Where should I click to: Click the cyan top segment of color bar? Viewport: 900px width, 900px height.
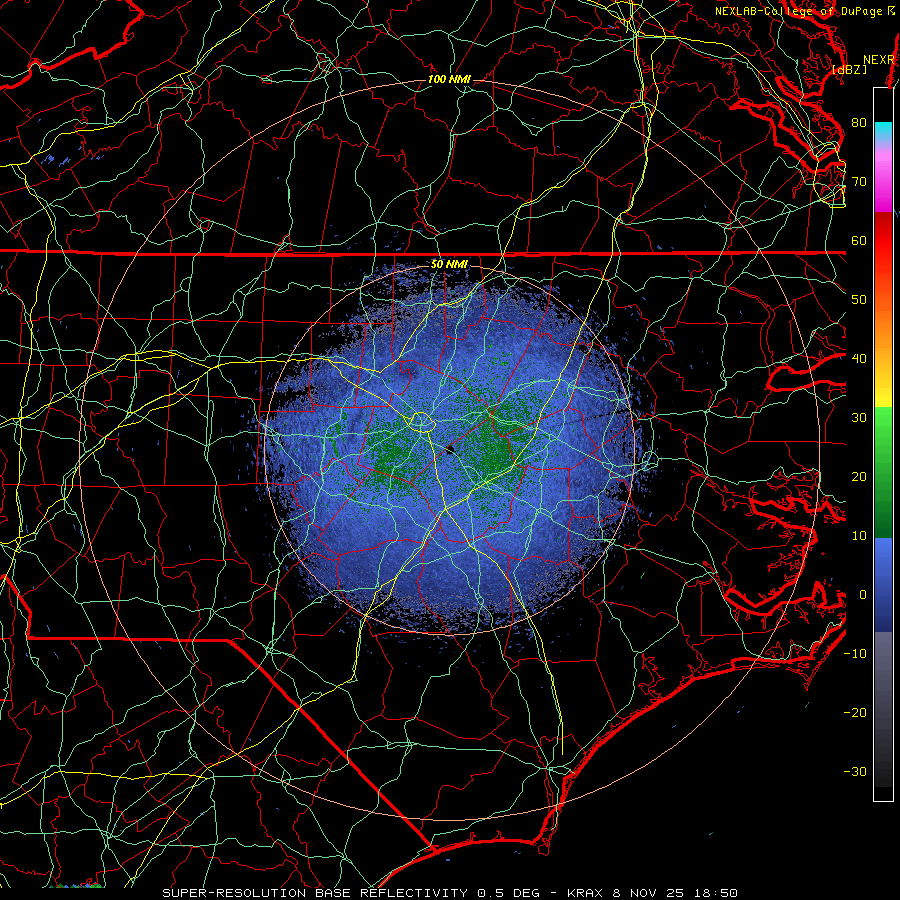(x=883, y=131)
